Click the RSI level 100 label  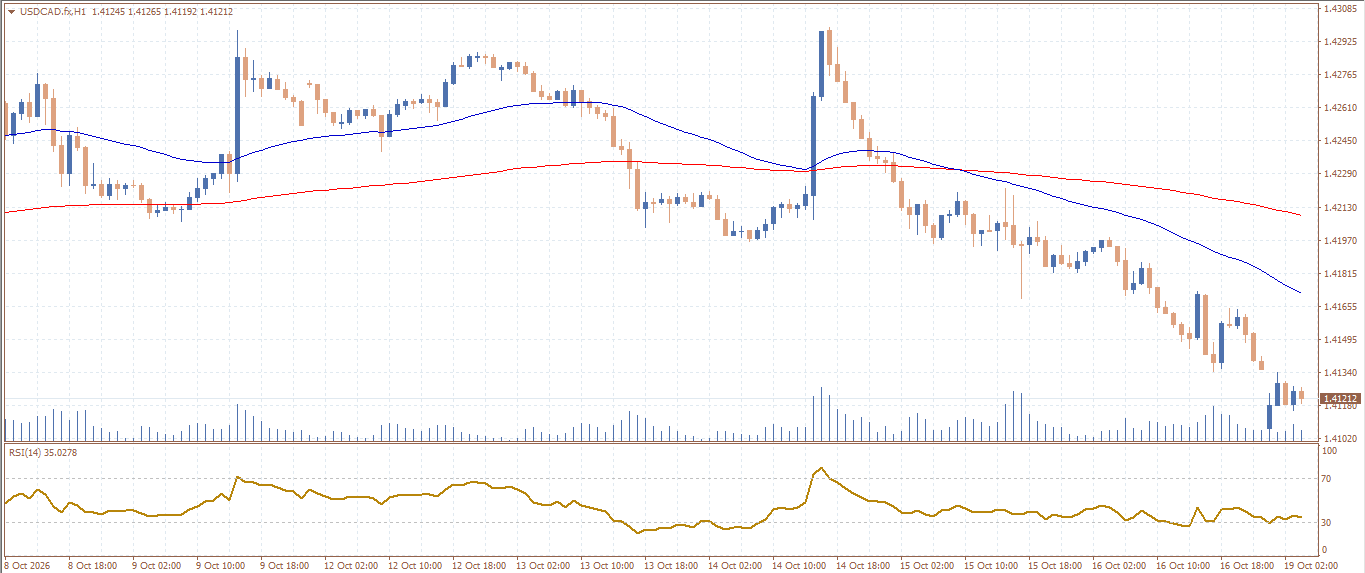pyautogui.click(x=1331, y=452)
